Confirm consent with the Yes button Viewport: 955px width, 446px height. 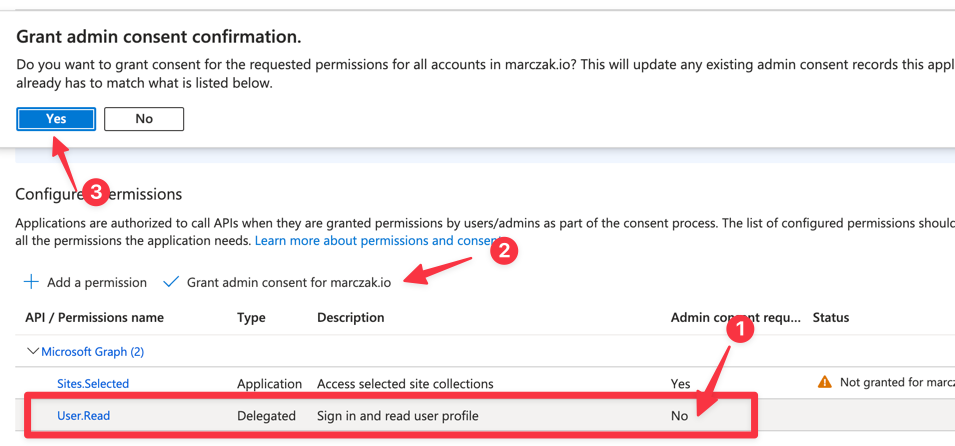(x=55, y=119)
